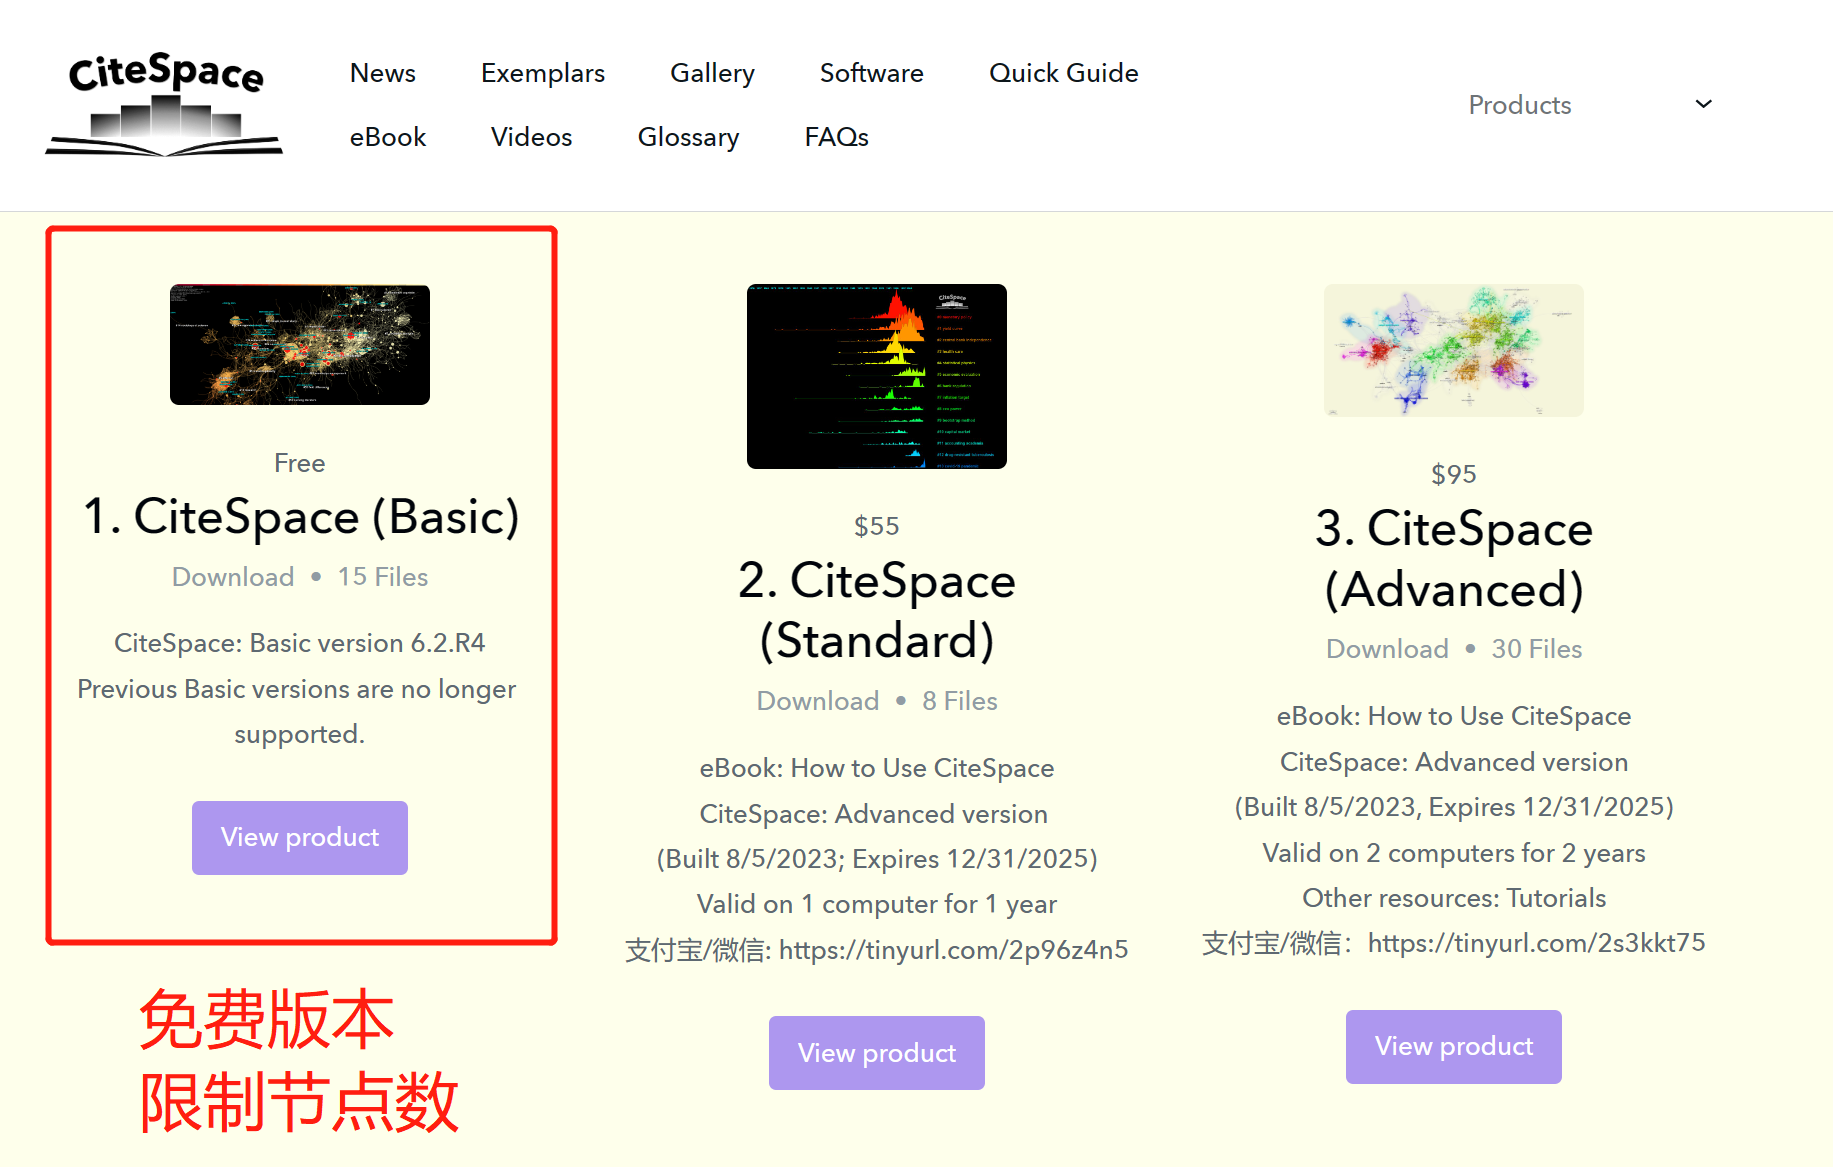Open the News menu item

tap(382, 72)
